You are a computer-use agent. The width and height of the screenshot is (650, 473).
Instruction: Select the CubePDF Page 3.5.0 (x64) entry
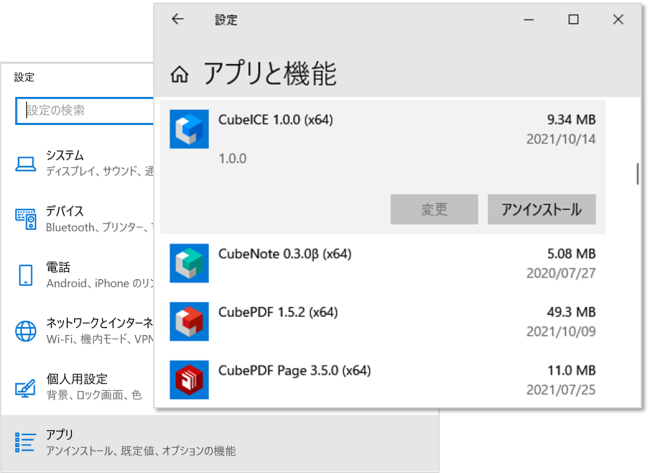[x=383, y=380]
